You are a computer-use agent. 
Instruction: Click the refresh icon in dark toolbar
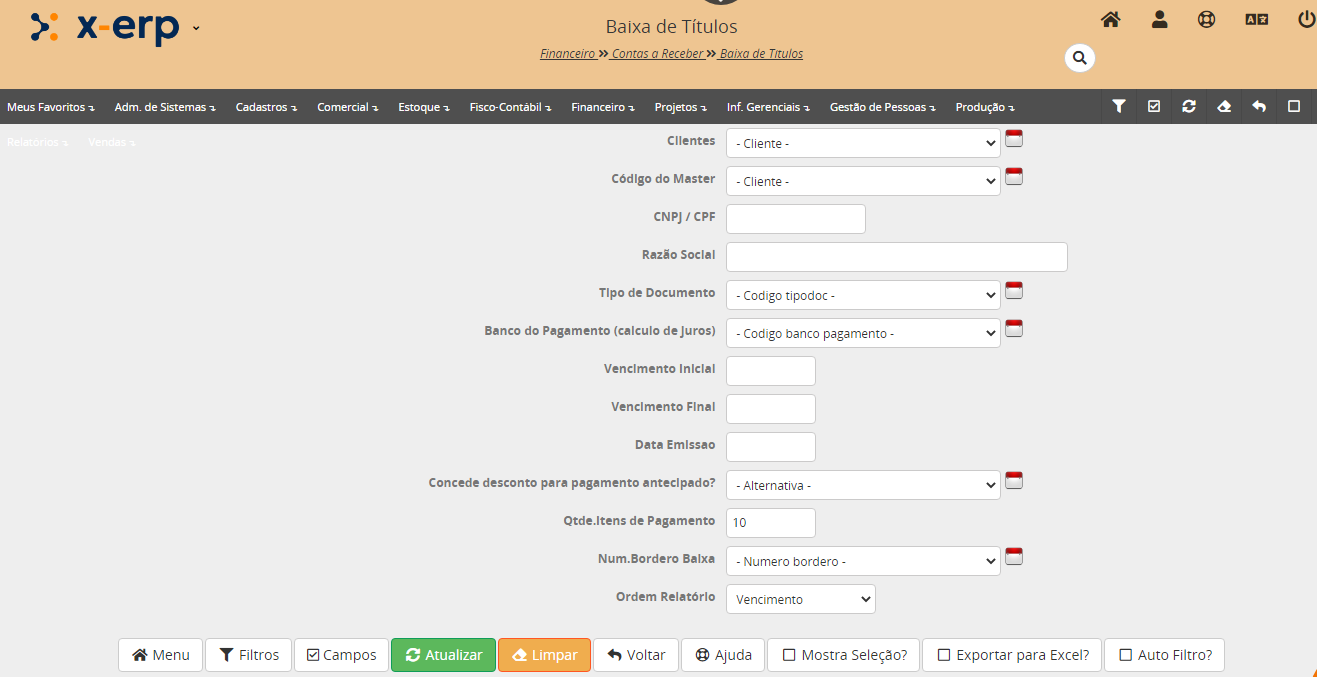pyautogui.click(x=1188, y=106)
